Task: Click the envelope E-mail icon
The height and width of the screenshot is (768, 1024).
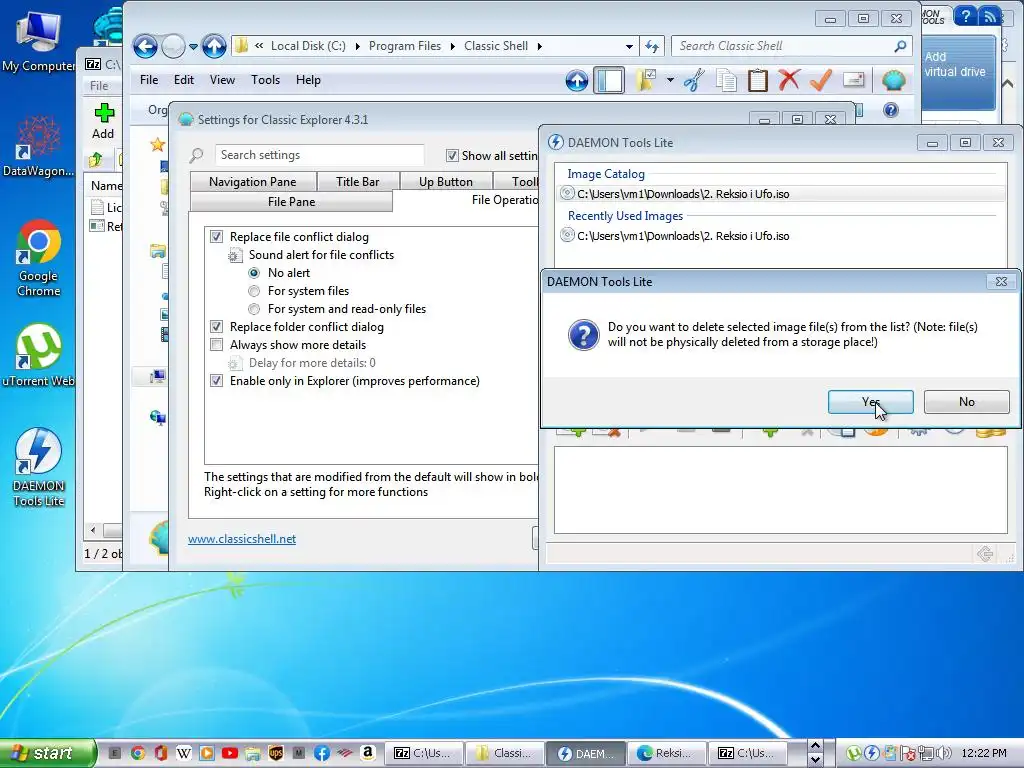Action: click(854, 80)
